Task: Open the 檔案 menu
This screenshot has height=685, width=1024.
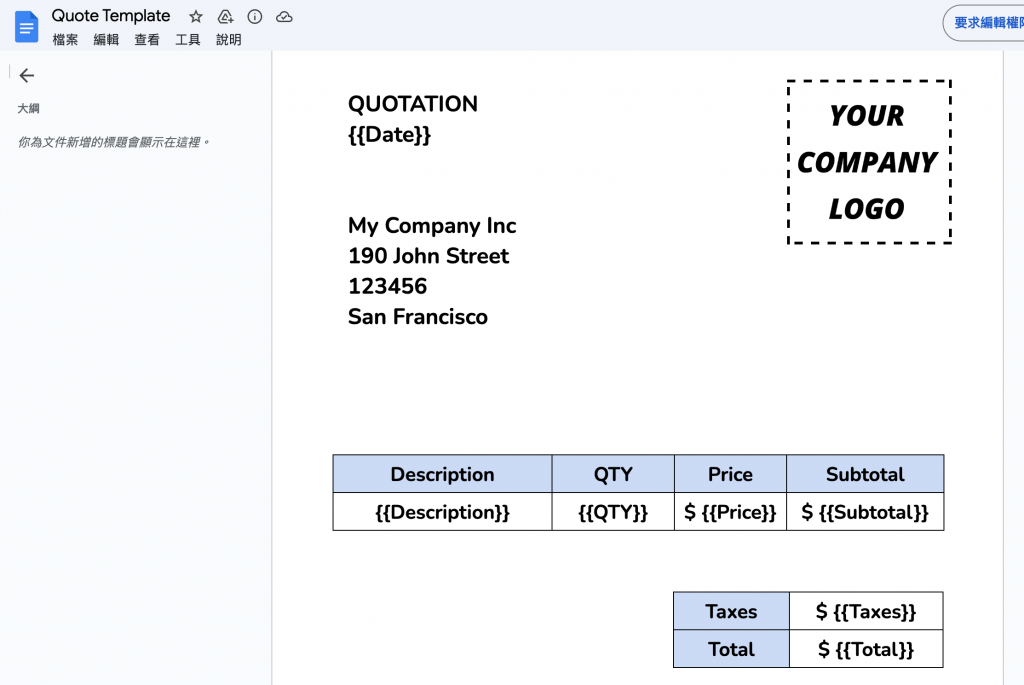Action: coord(65,40)
